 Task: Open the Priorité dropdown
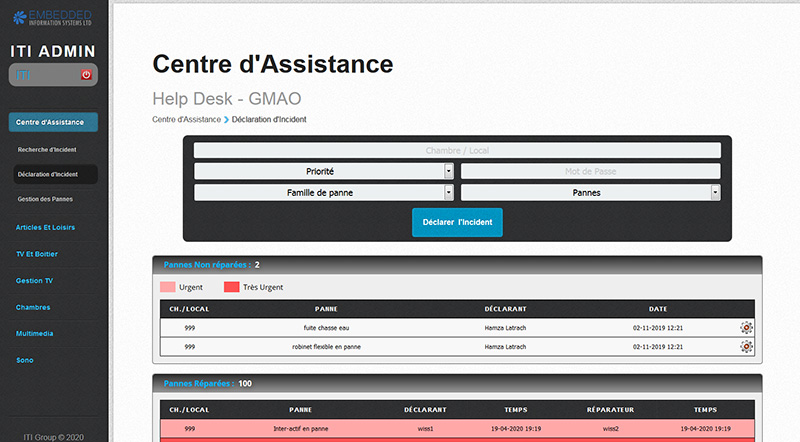point(324,171)
